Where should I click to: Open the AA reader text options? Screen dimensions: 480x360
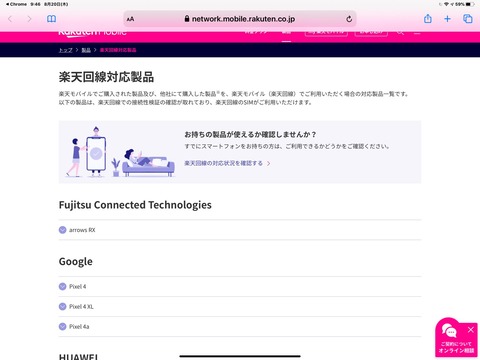pos(130,19)
